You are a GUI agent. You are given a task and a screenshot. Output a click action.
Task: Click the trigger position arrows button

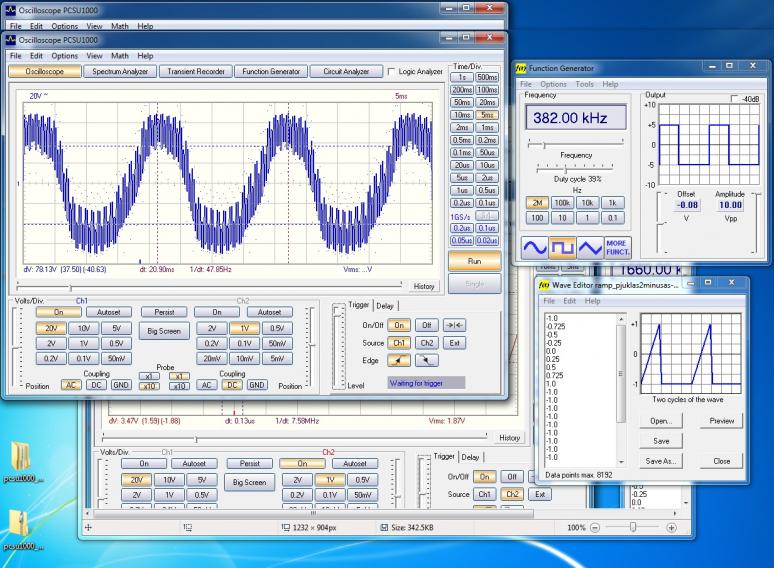pos(454,325)
